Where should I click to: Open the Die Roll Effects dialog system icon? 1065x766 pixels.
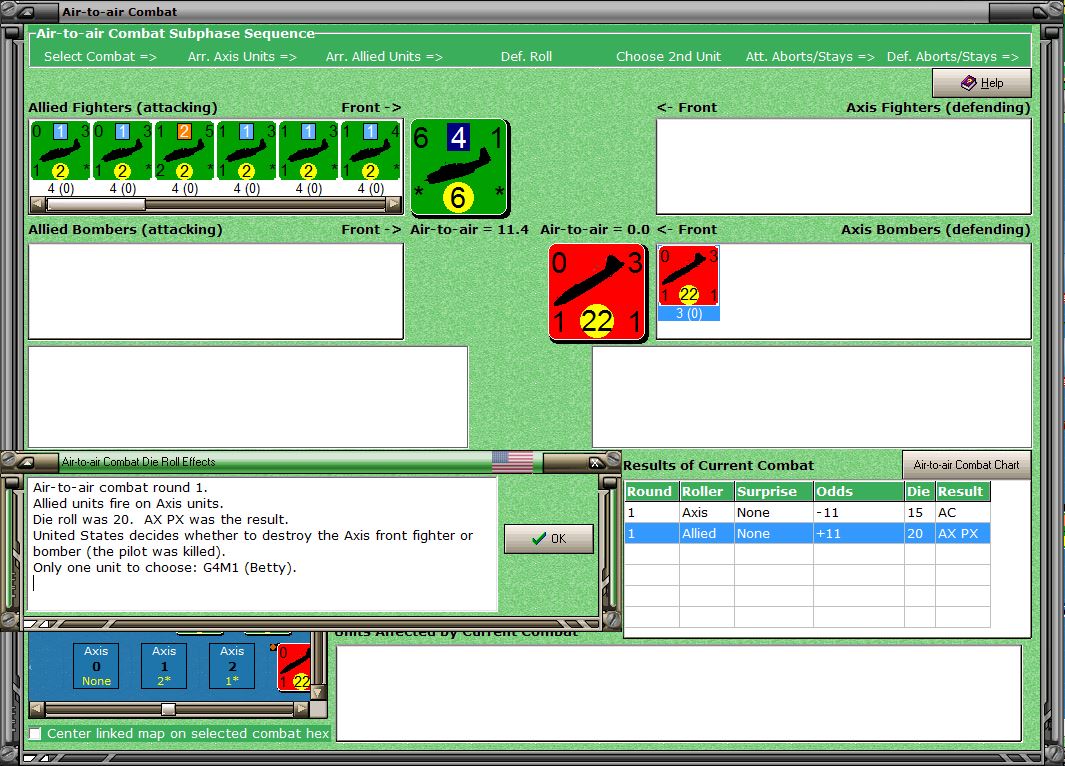pyautogui.click(x=26, y=462)
